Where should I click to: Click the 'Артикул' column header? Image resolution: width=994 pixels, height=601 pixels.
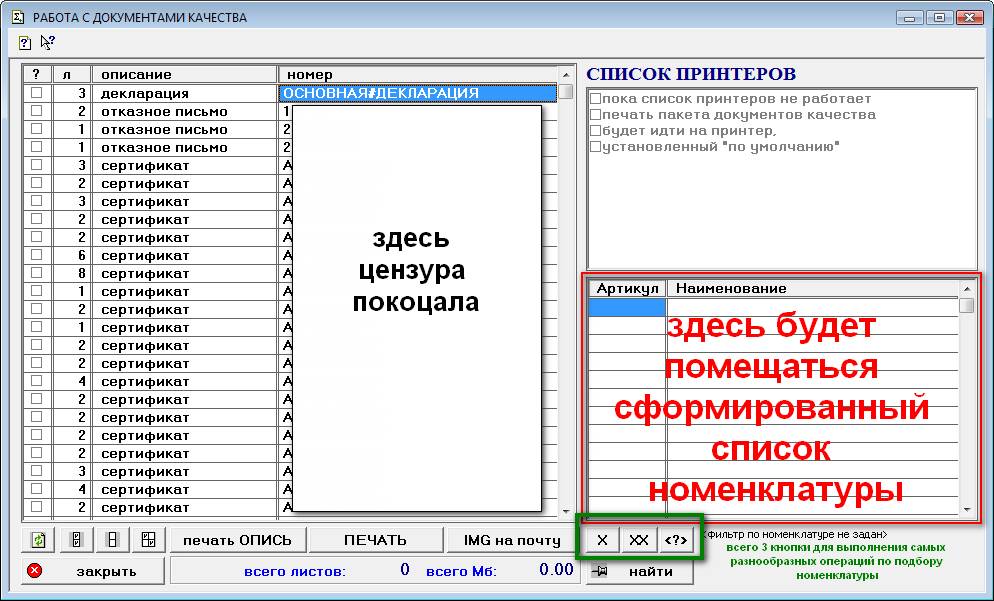point(628,288)
